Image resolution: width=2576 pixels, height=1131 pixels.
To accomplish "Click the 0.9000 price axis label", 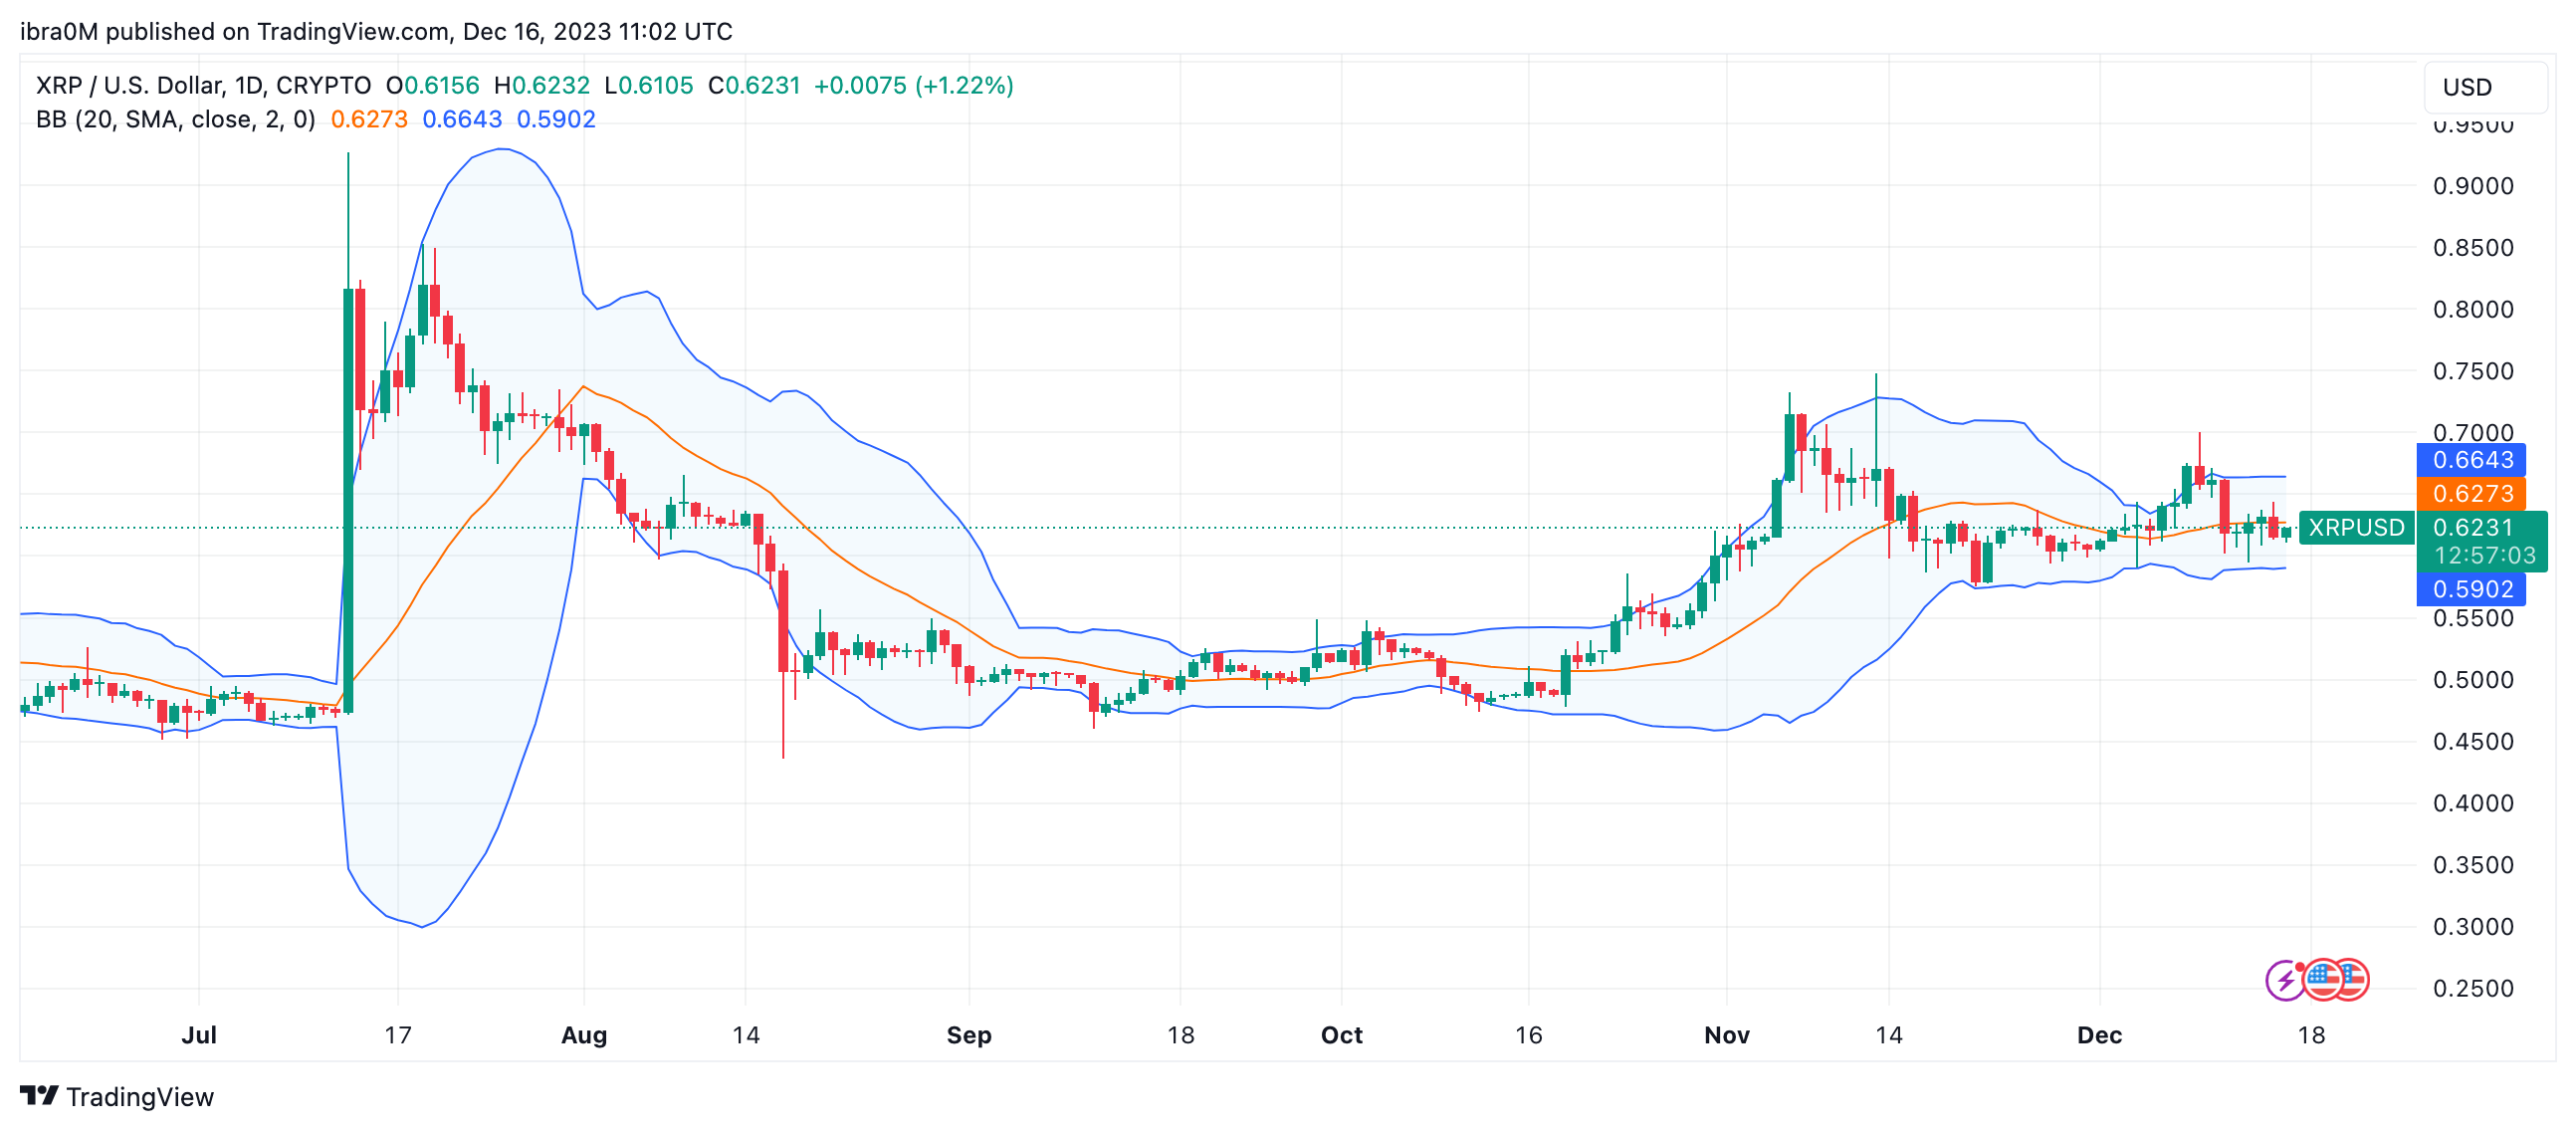I will pos(2472,186).
